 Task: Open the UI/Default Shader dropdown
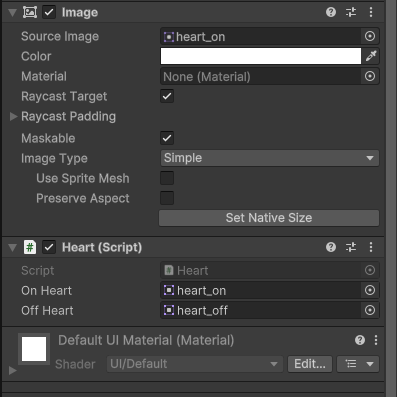click(195, 364)
